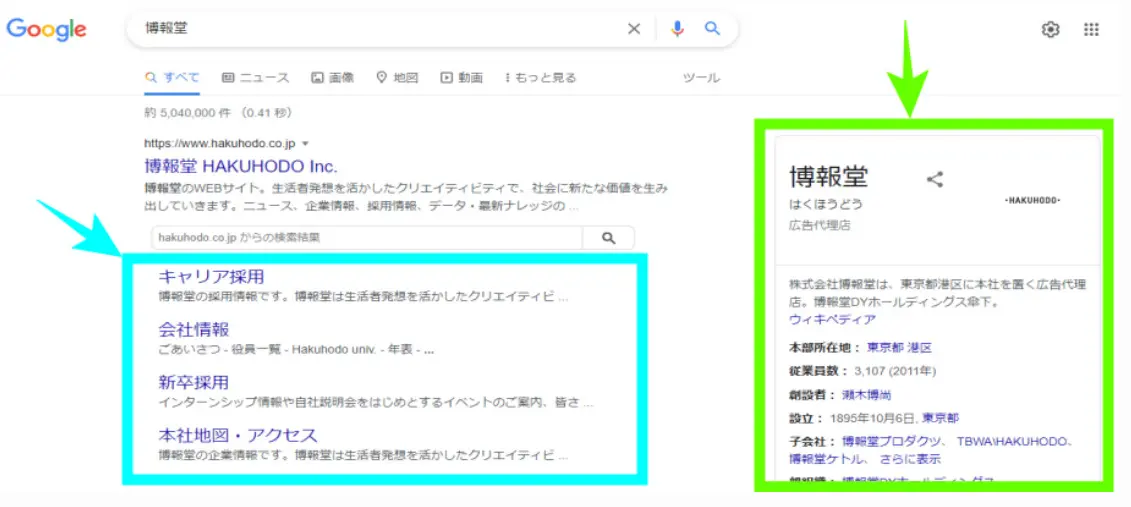This screenshot has height=507, width=1131.
Task: Open the ツール options
Action: tap(700, 78)
